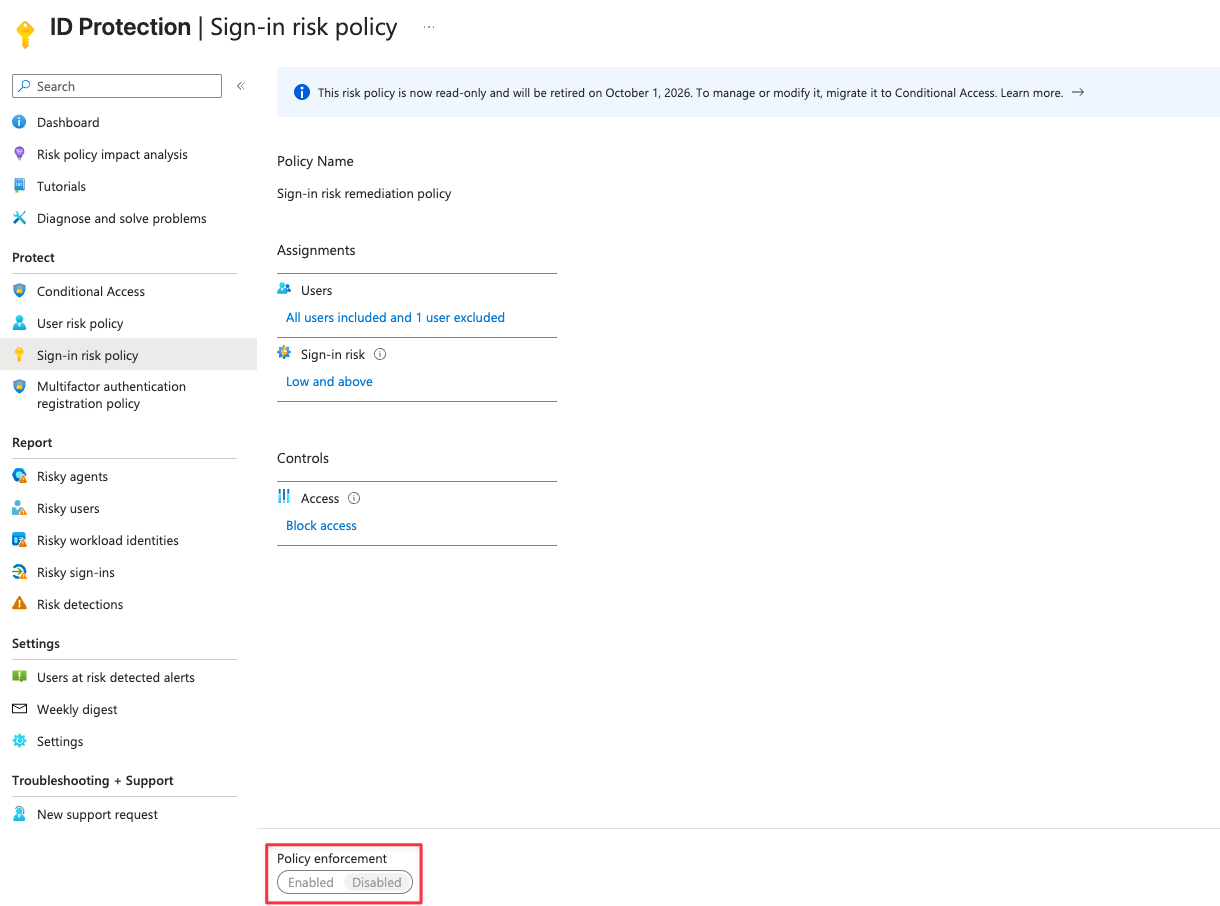Screen dimensions: 1220x906
Task: Click the Weekly digest envelope icon
Action: (x=19, y=709)
